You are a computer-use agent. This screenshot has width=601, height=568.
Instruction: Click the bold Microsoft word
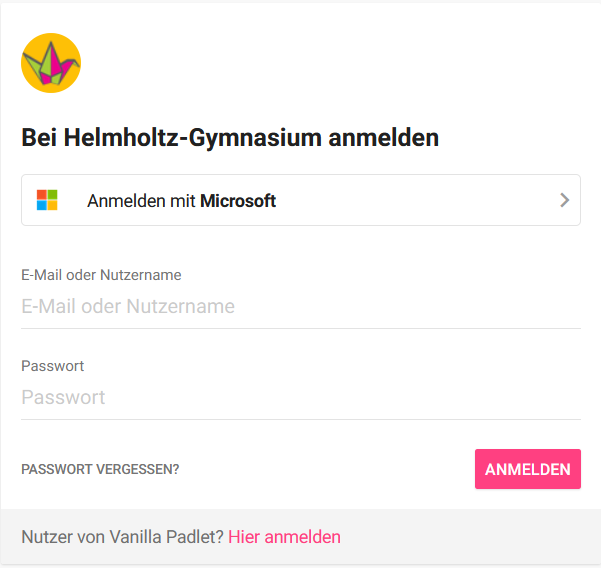[238, 201]
